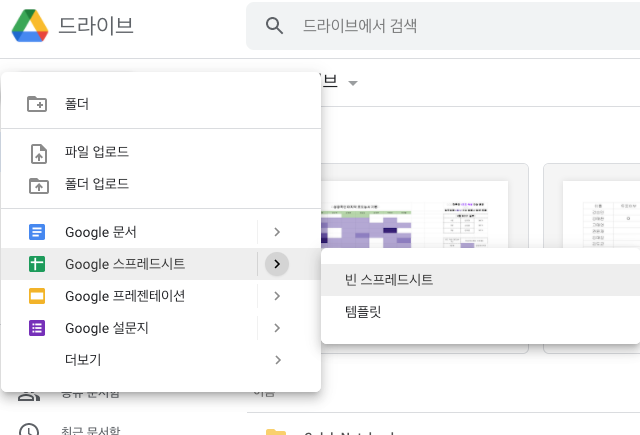Click the search magnifier icon

pos(274,26)
